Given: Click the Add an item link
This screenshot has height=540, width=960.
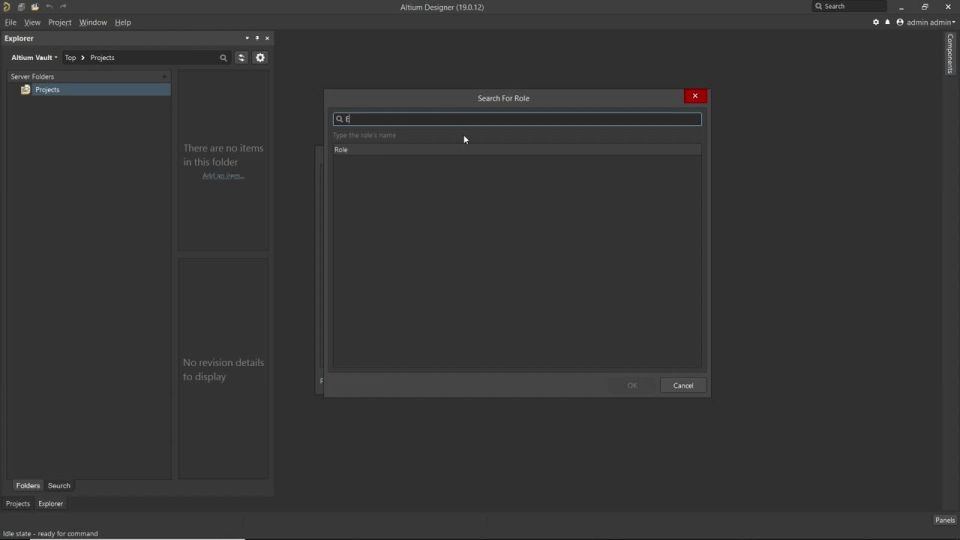Looking at the screenshot, I should coord(223,176).
